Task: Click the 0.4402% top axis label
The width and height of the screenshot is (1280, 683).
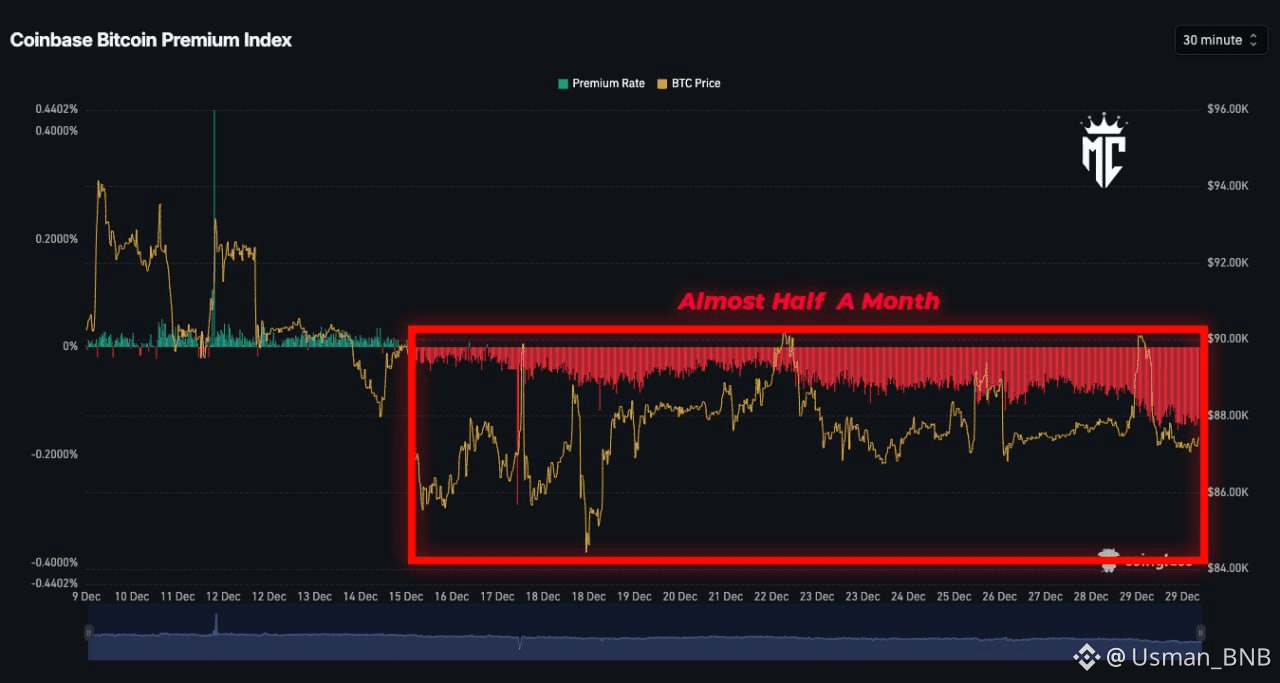Action: (56, 109)
